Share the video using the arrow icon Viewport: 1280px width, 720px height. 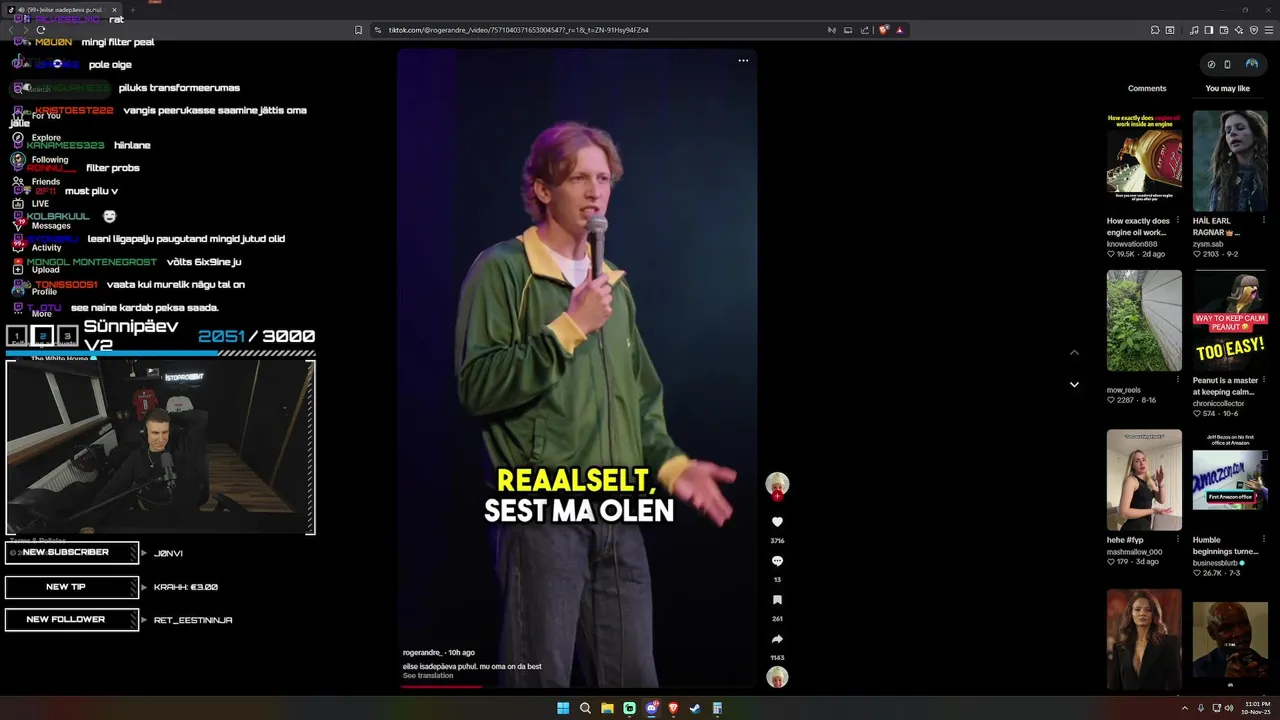(x=777, y=639)
